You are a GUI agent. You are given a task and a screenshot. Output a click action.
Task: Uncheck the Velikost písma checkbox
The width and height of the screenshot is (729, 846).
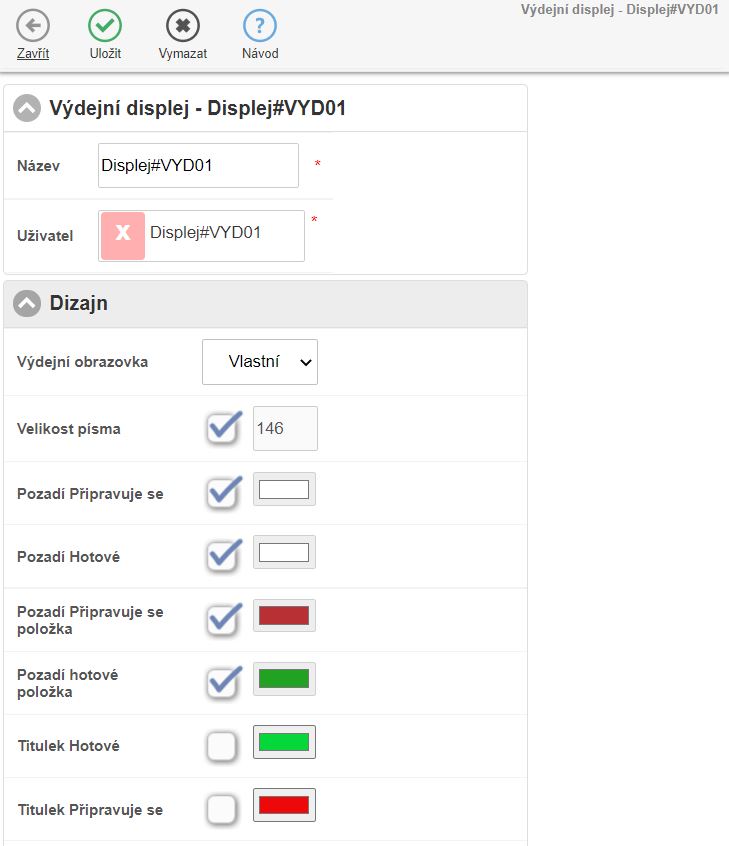pyautogui.click(x=223, y=428)
